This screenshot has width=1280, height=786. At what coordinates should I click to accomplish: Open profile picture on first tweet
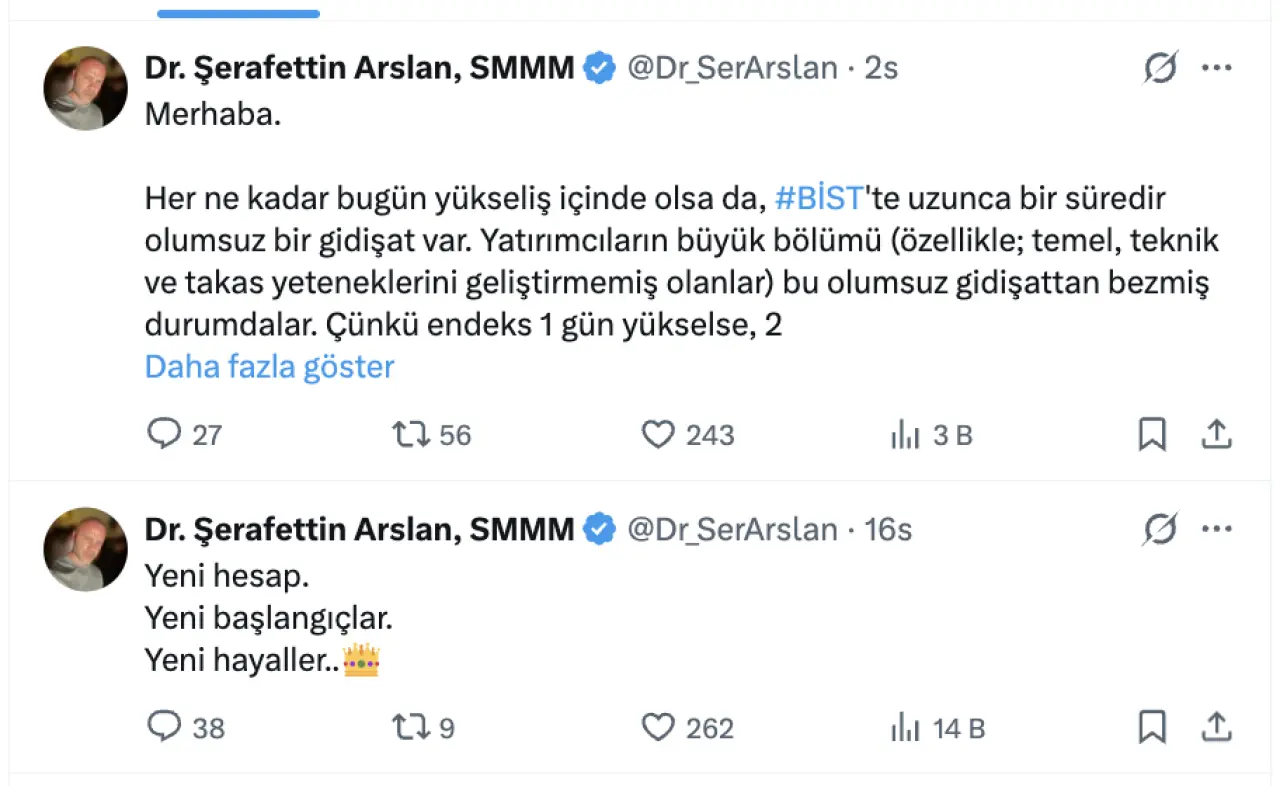(86, 88)
